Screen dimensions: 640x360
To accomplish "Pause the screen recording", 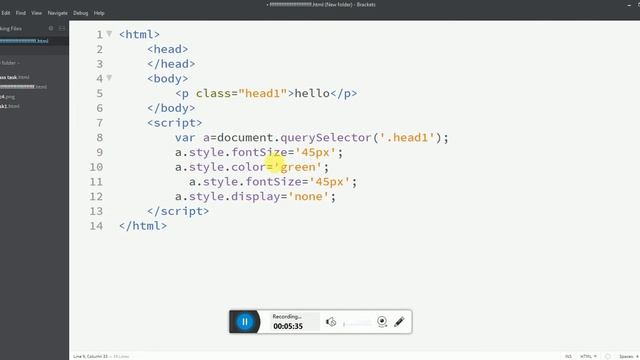I will pos(245,322).
